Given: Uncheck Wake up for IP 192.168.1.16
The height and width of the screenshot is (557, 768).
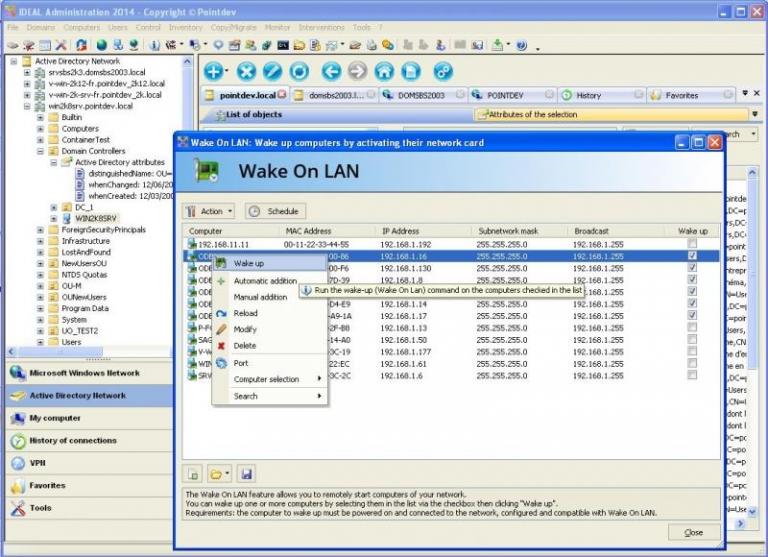Looking at the screenshot, I should pos(692,255).
